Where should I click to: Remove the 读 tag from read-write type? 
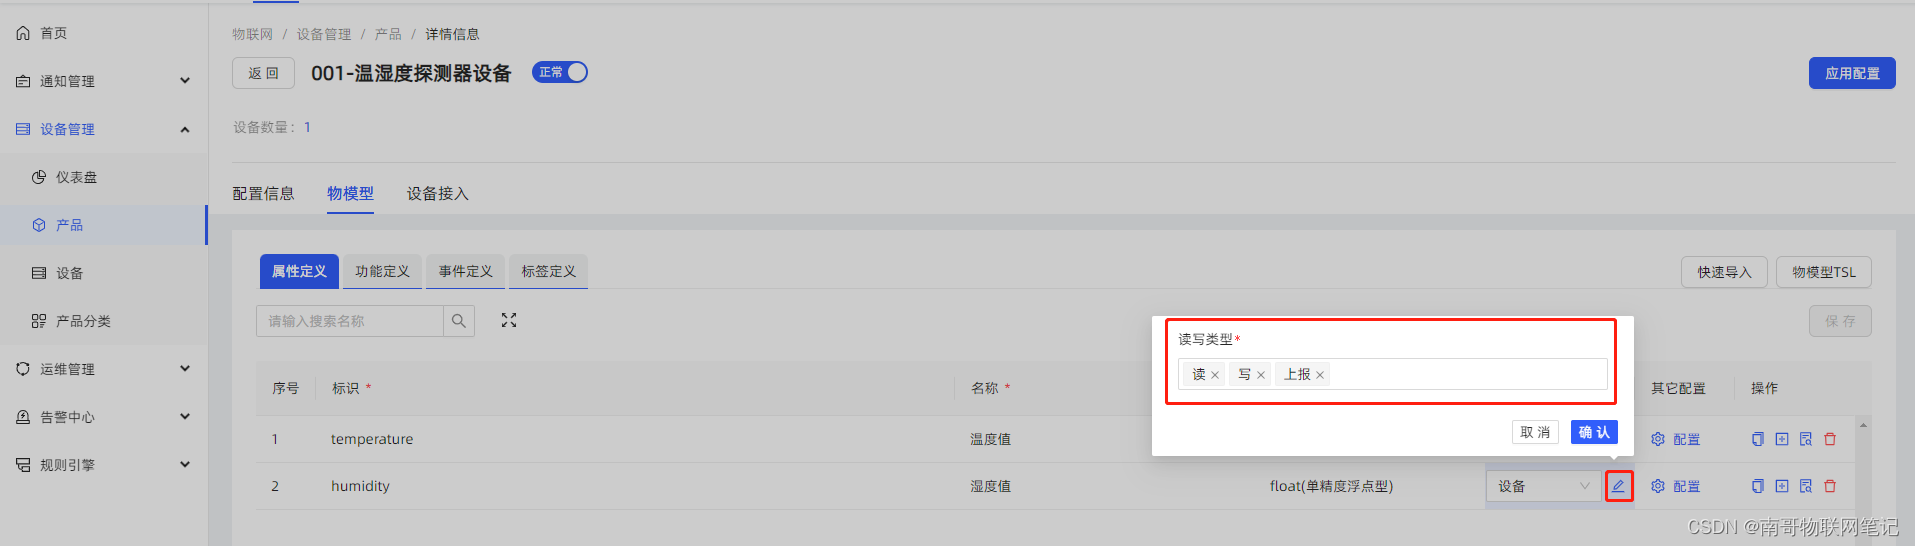click(1215, 375)
